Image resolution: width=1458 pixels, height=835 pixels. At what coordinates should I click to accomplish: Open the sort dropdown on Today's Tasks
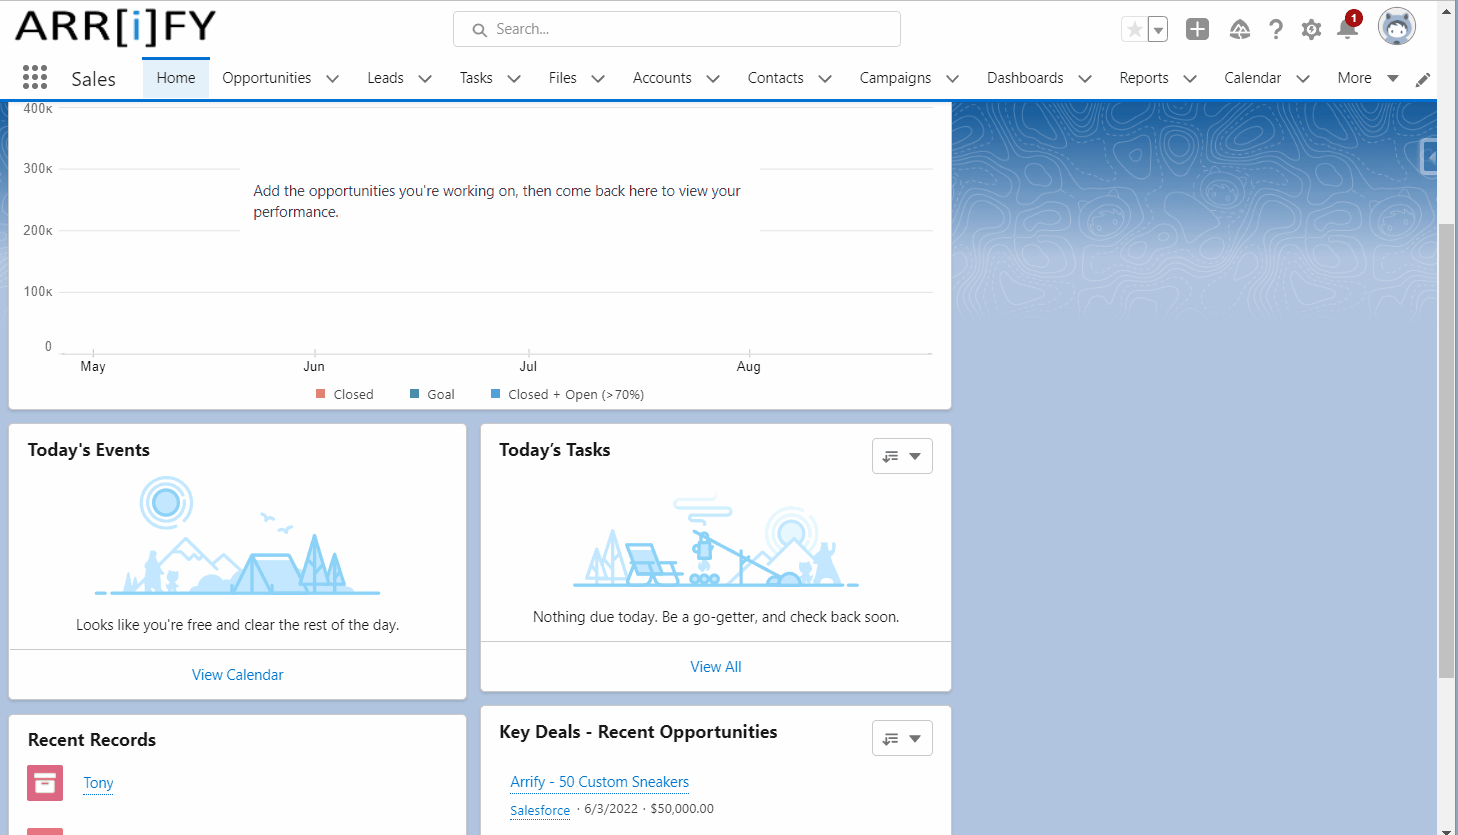[902, 456]
